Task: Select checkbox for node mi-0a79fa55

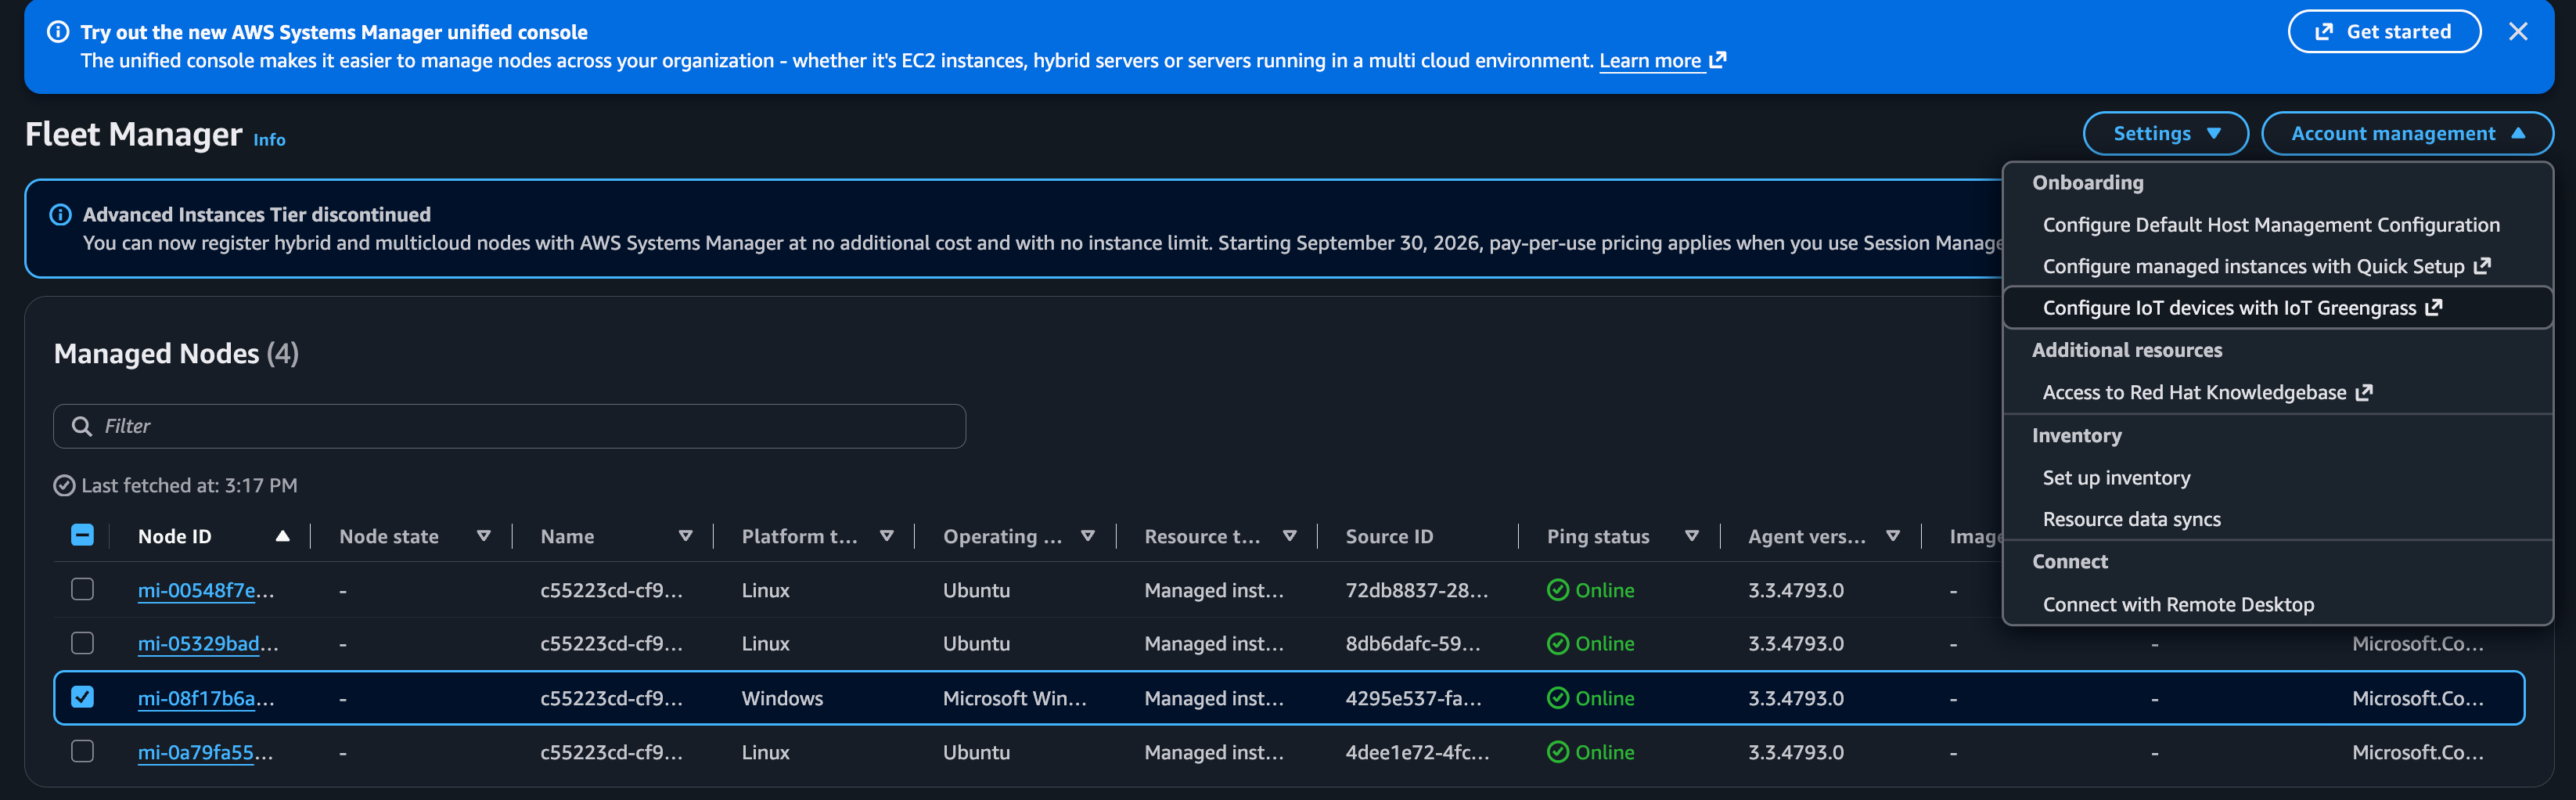Action: pos(83,752)
